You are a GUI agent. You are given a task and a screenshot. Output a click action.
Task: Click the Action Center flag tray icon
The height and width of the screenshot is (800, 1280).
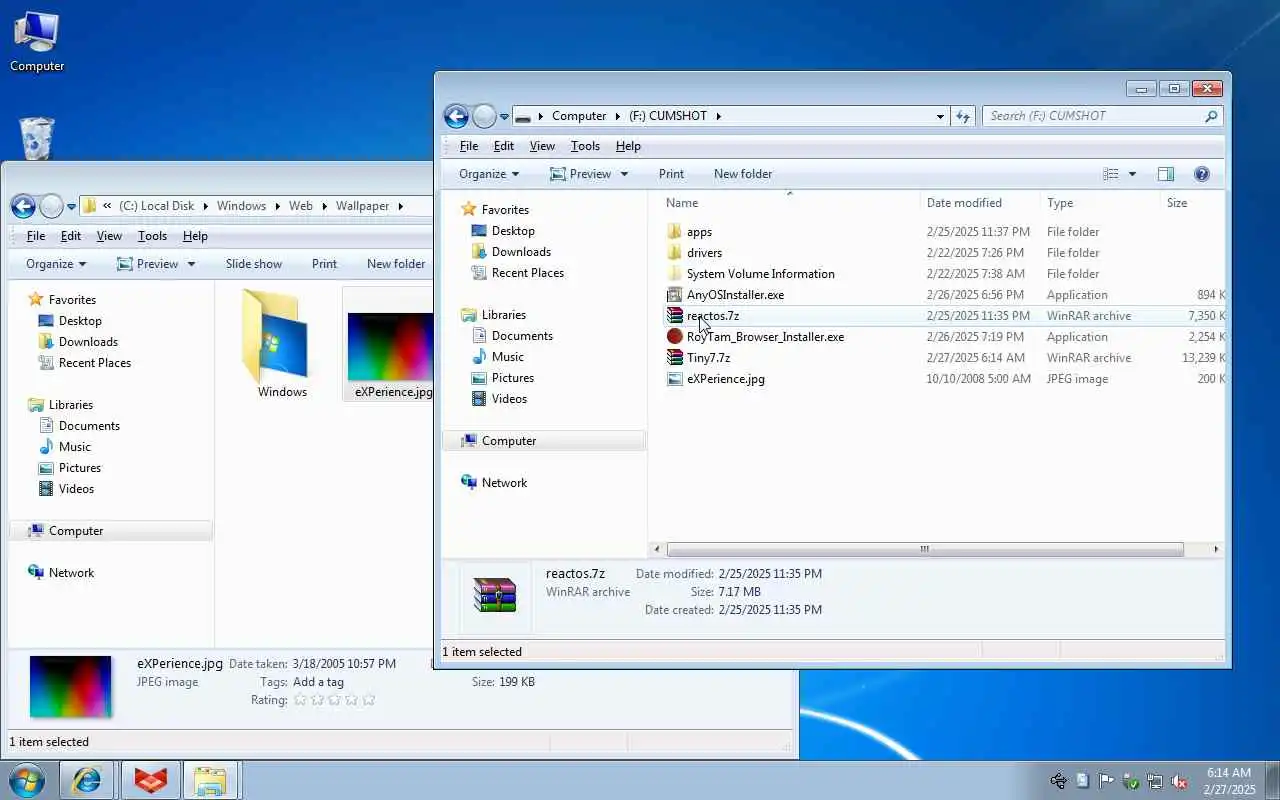[x=1106, y=781]
